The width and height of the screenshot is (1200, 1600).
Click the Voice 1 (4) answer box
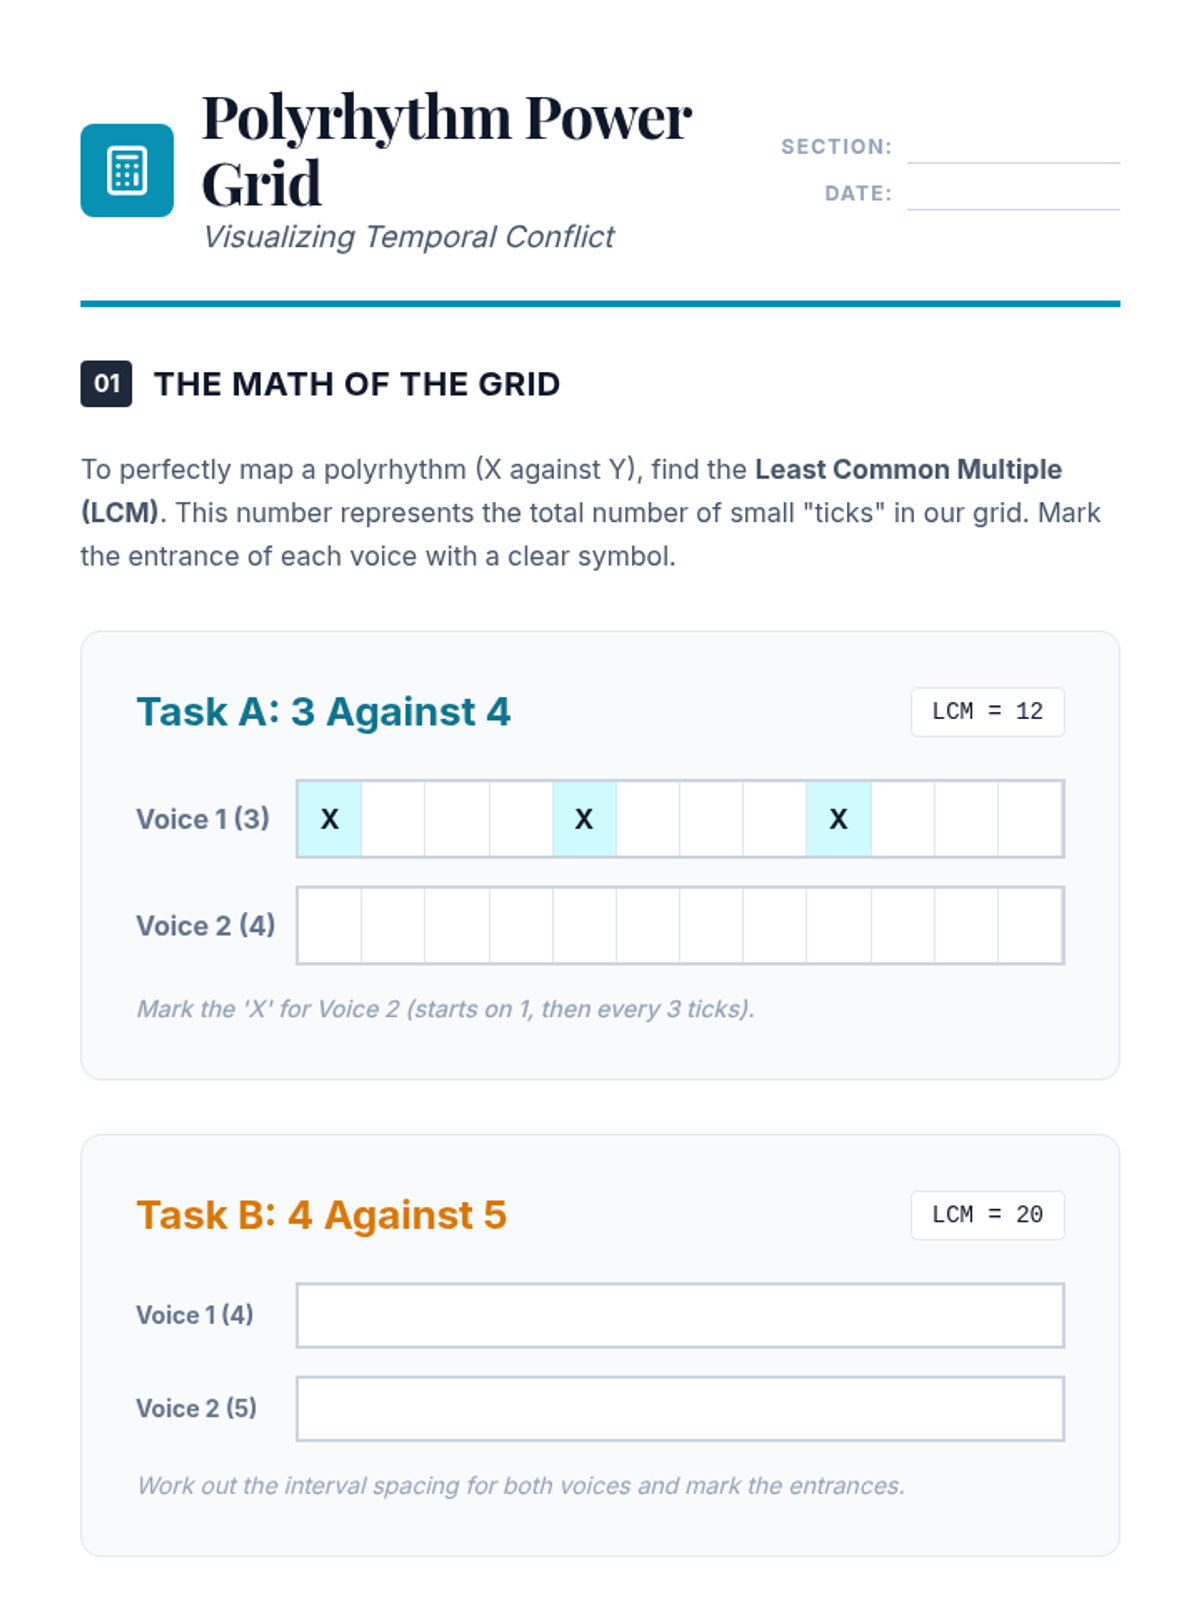[680, 1315]
